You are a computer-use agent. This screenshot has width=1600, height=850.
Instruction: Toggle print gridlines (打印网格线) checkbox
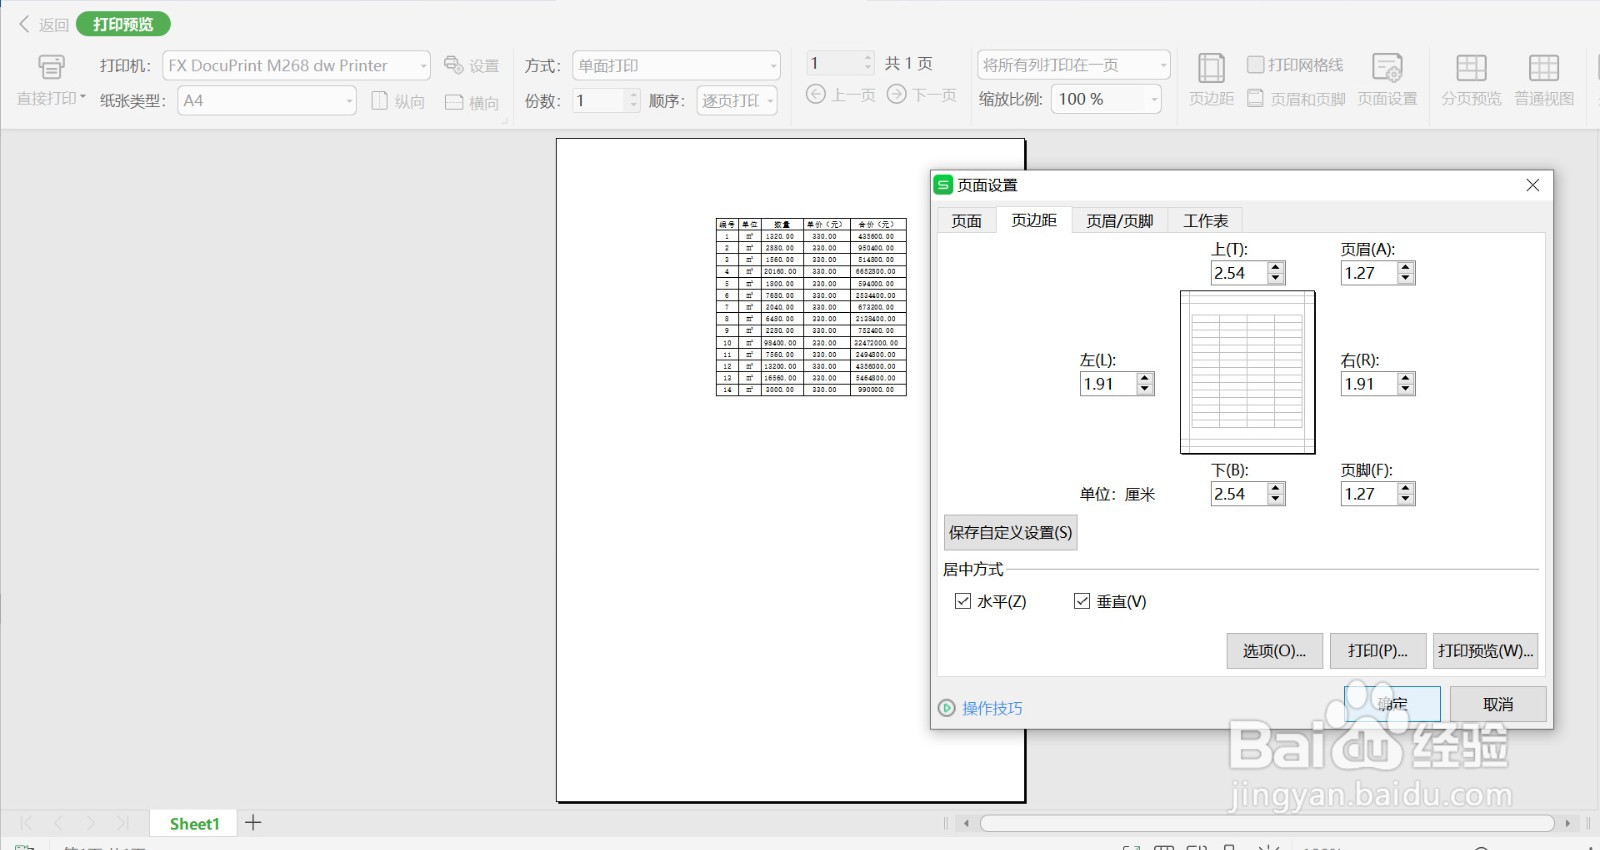(x=1255, y=65)
